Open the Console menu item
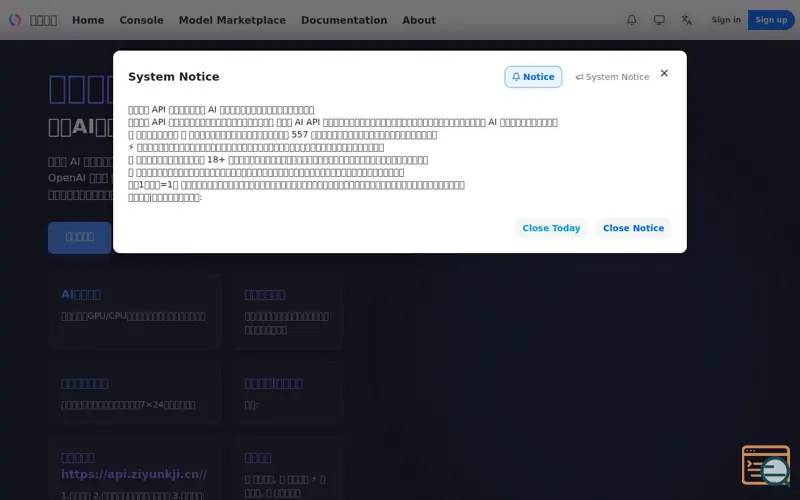Image resolution: width=800 pixels, height=500 pixels. click(141, 20)
